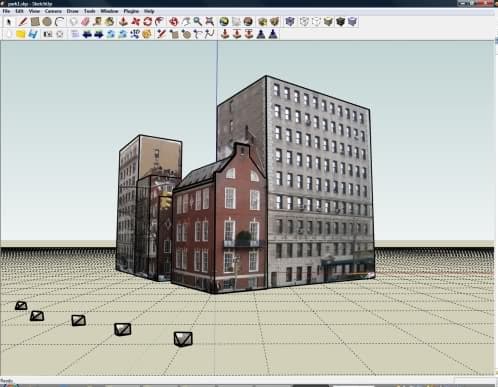Activate the Circle drawing tool
Image resolution: width=498 pixels, height=387 pixels.
[47, 22]
